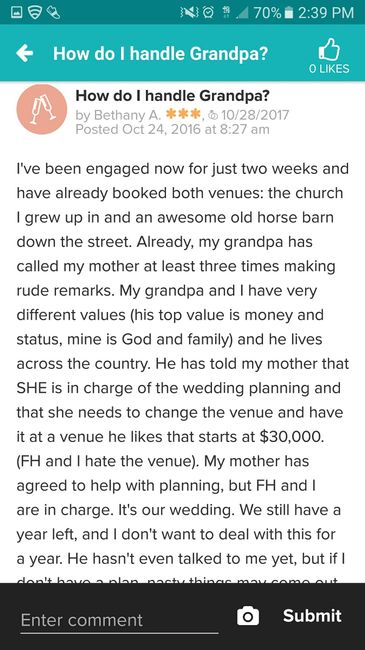
Task: Like the post with thumbs-up icon
Action: (328, 50)
